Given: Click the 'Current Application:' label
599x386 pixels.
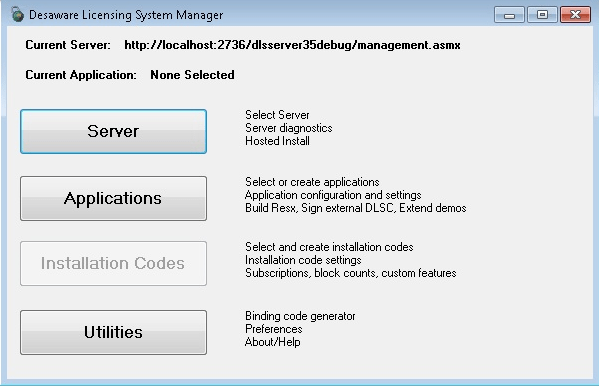Looking at the screenshot, I should click(x=81, y=75).
